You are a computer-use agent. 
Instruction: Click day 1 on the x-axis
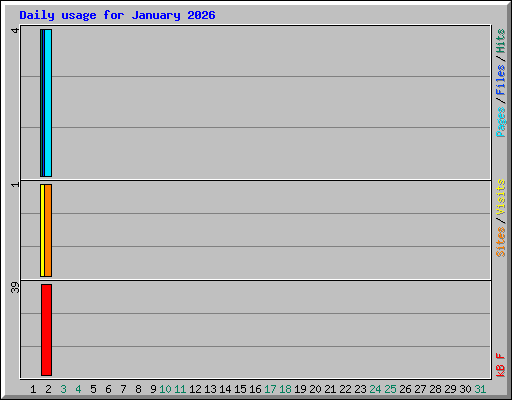click(33, 389)
